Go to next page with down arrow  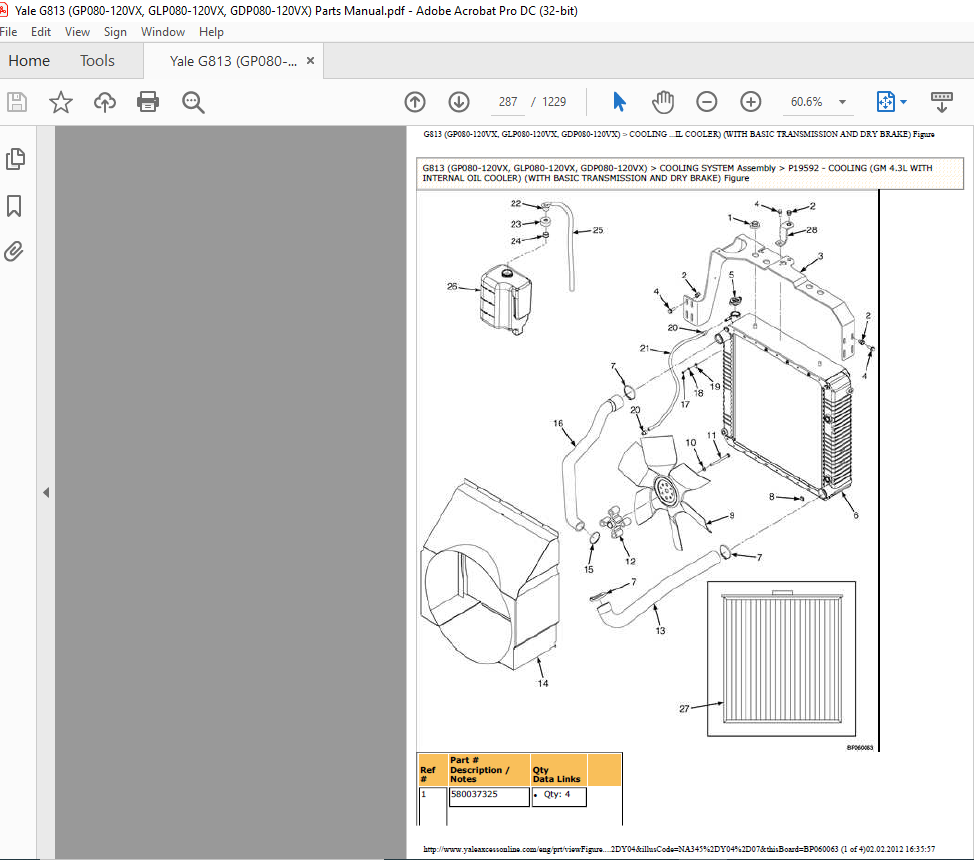point(458,102)
